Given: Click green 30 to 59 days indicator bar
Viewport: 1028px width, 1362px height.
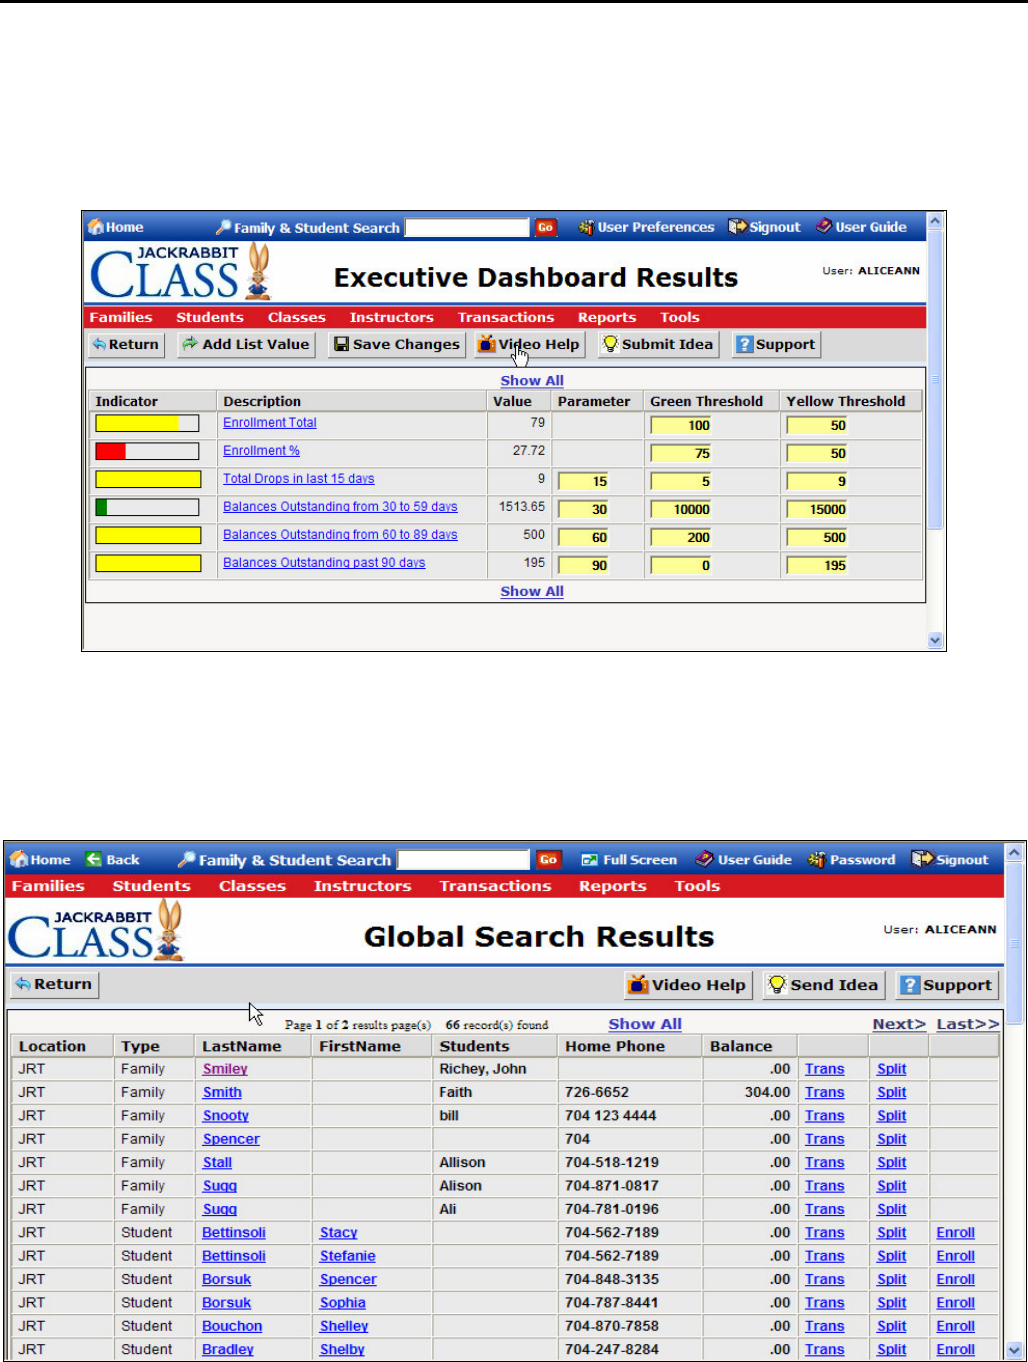Looking at the screenshot, I should [147, 508].
